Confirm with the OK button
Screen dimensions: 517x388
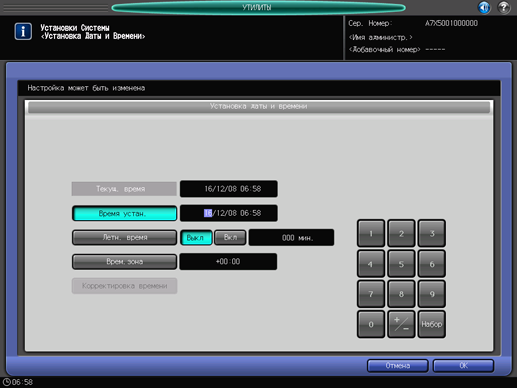463,366
